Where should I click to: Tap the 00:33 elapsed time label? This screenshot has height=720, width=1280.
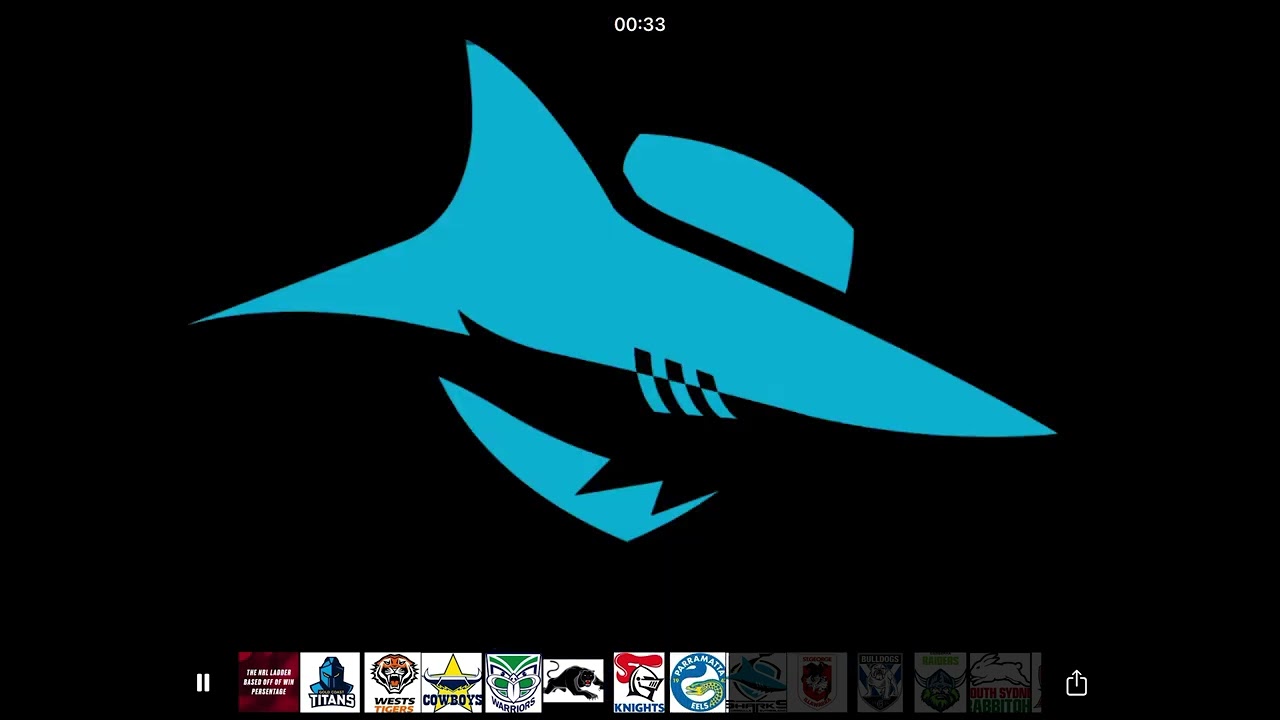coord(640,24)
